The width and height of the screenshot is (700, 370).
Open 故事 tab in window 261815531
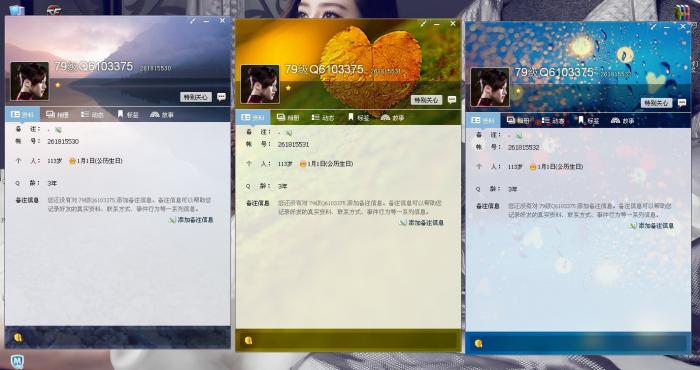pos(392,117)
